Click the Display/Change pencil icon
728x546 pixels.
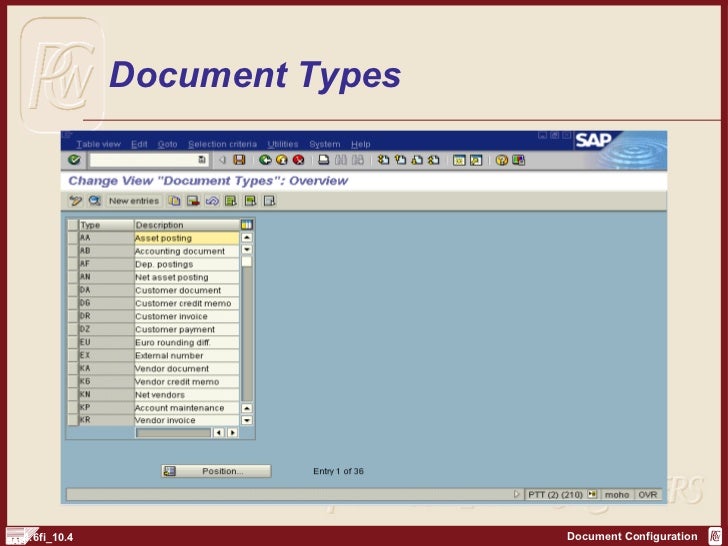pos(75,201)
